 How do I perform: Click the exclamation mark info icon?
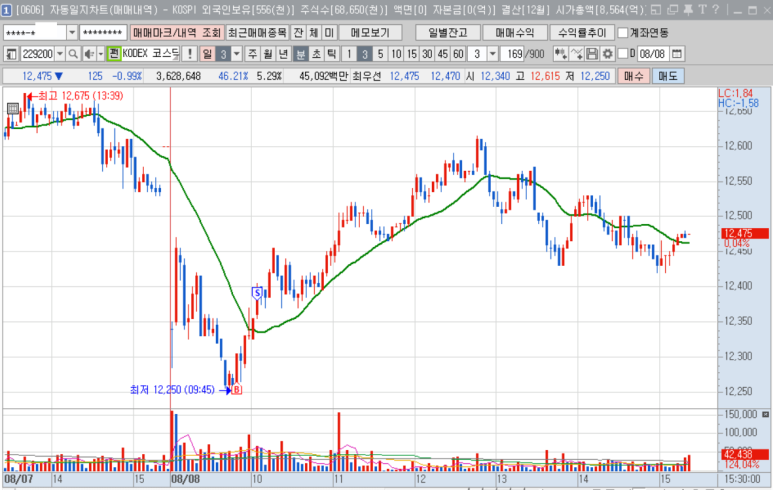coord(189,53)
